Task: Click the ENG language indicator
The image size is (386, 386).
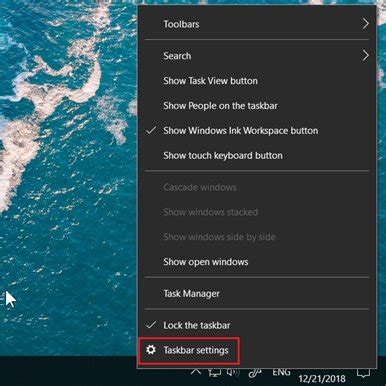Action: 281,372
